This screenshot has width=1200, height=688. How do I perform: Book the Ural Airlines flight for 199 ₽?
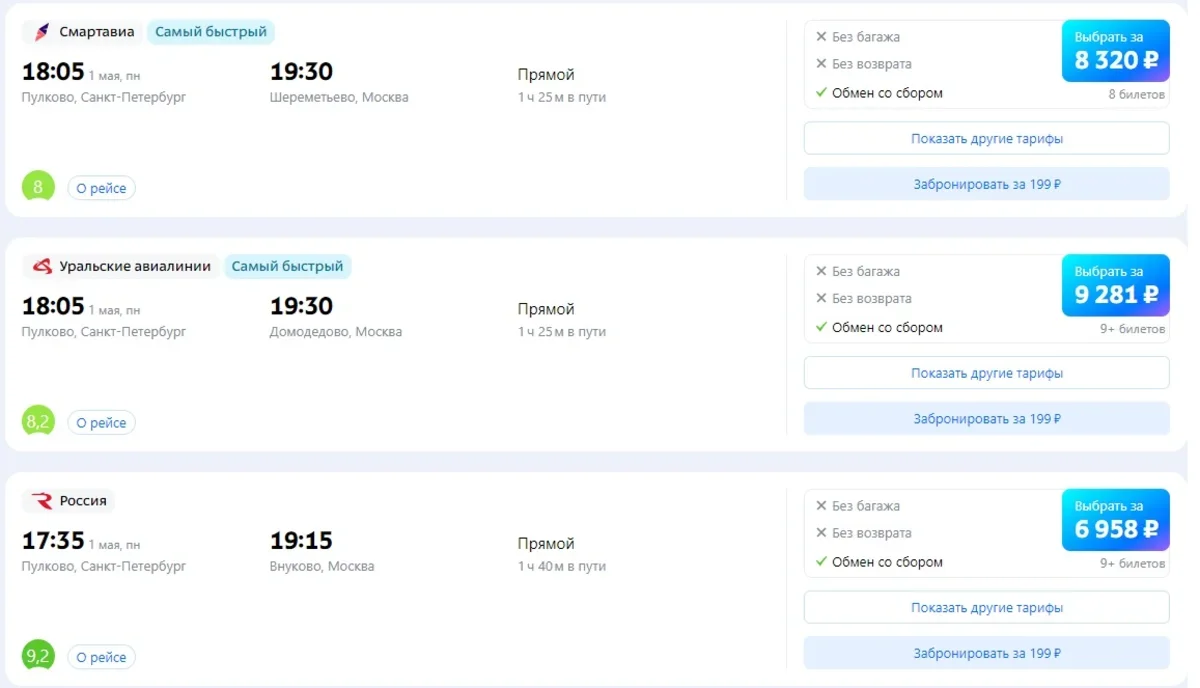[x=986, y=419]
